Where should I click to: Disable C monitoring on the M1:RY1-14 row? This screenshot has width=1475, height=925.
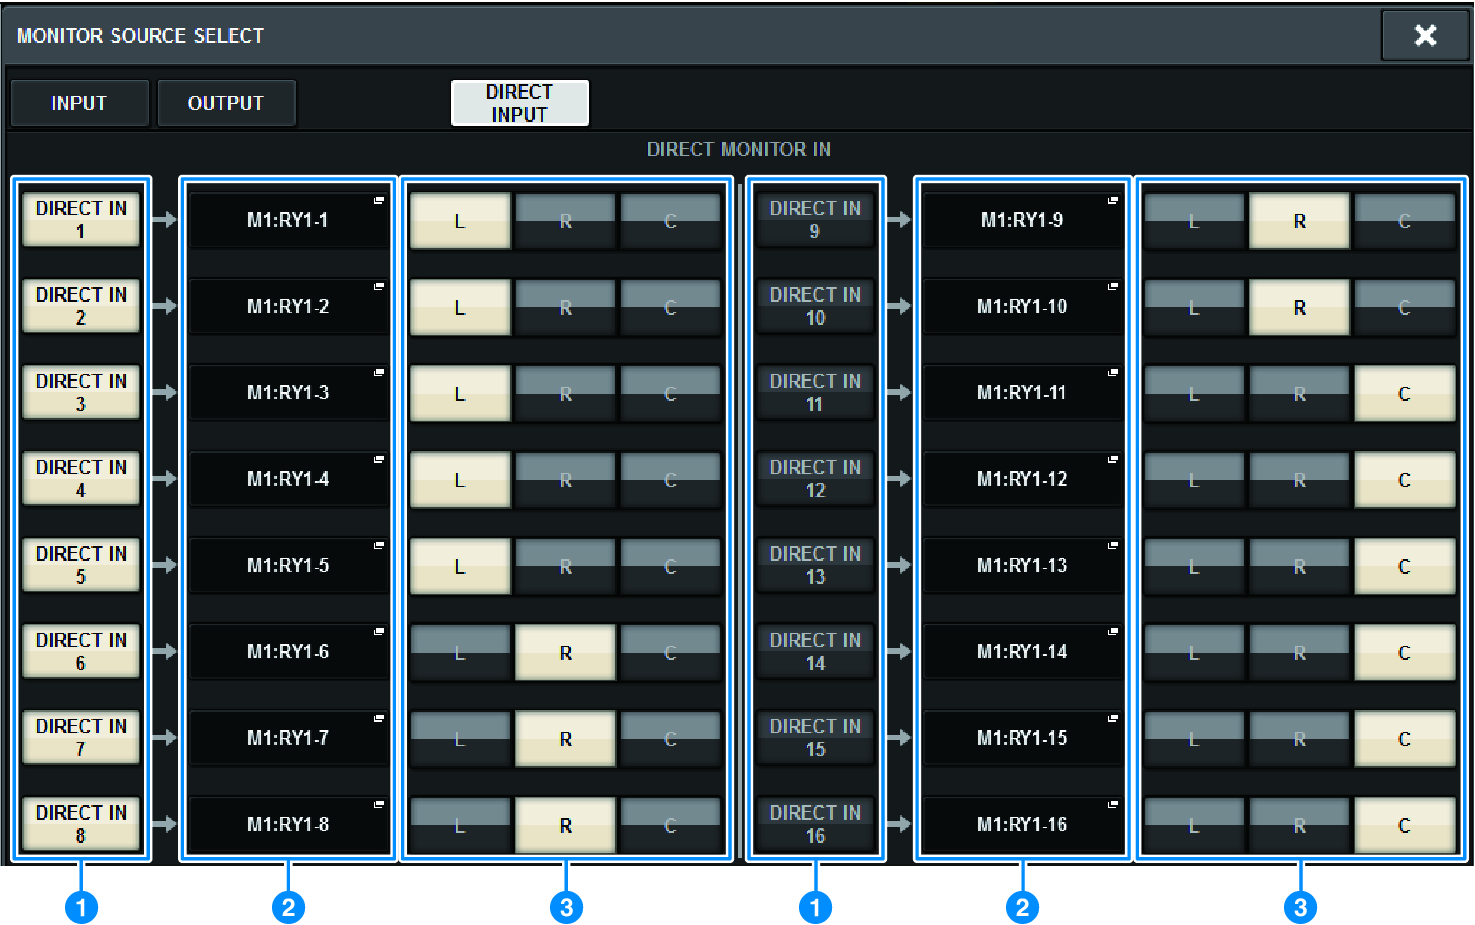[1404, 651]
